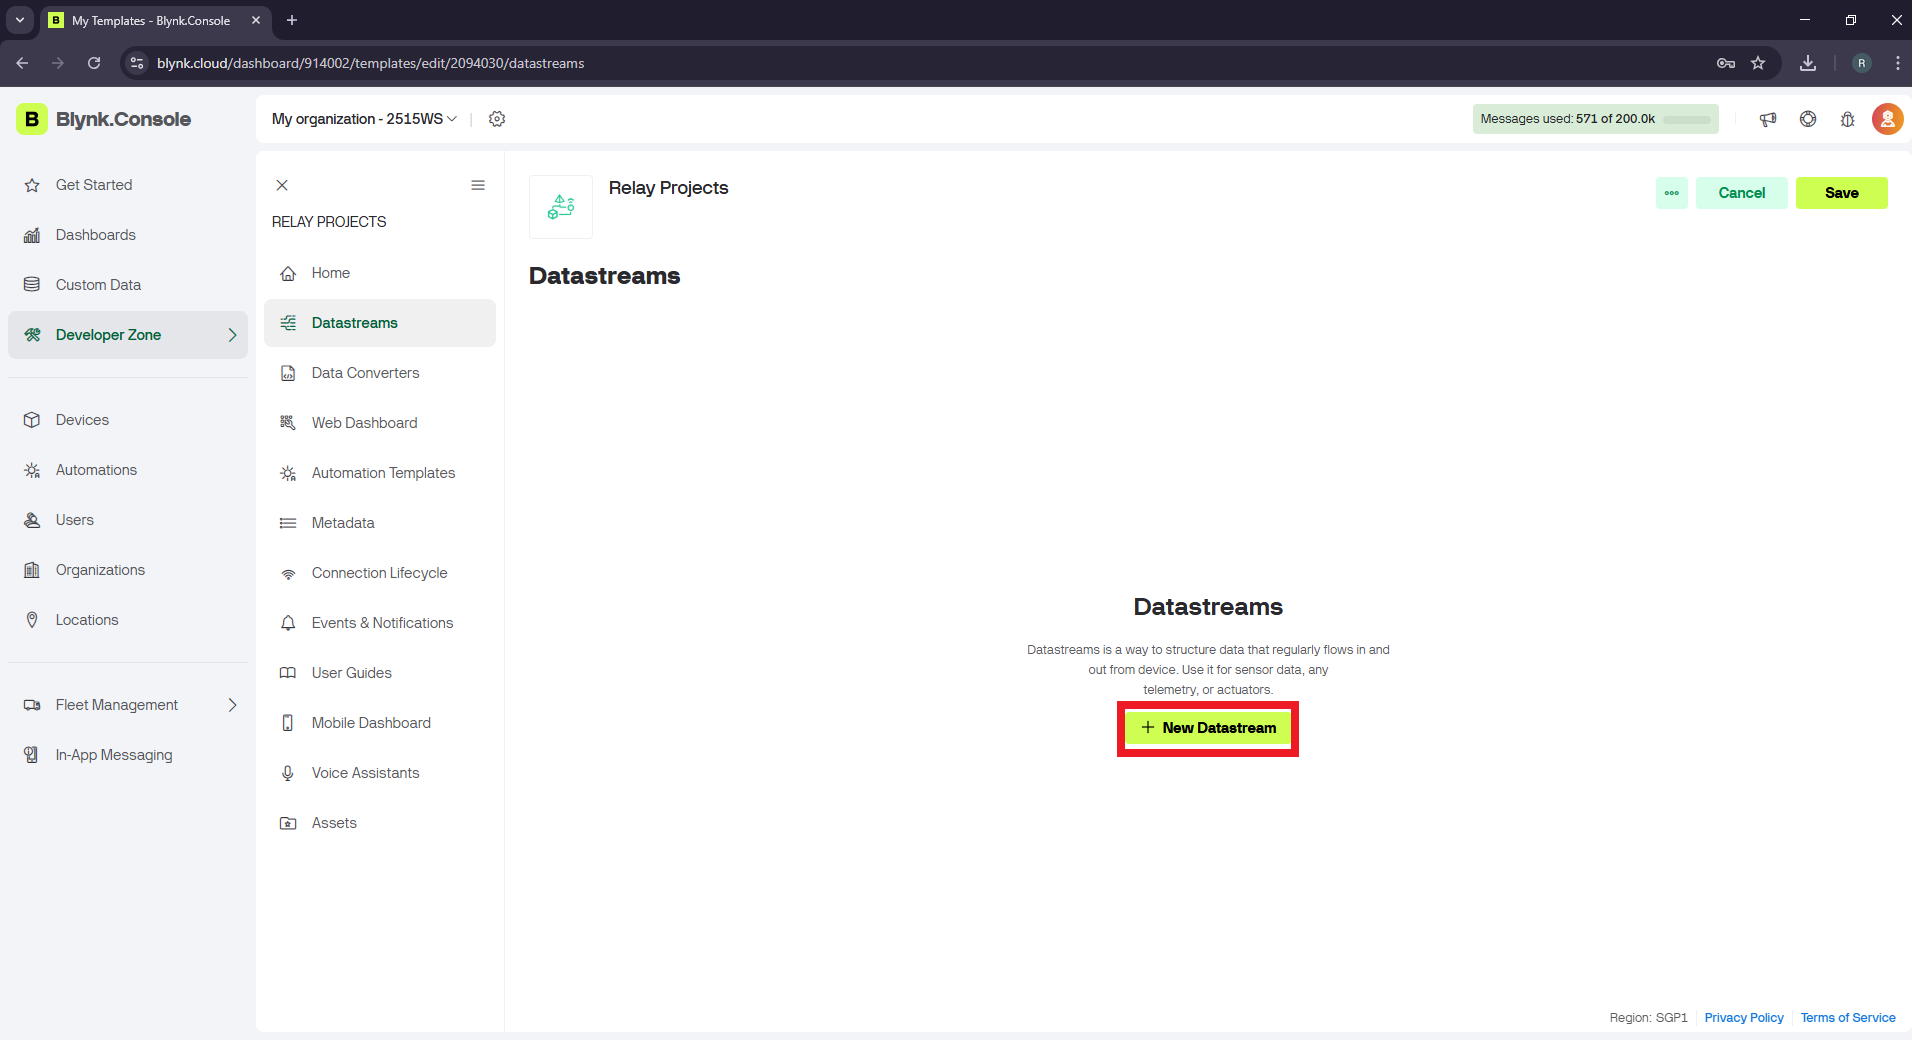1912x1040 pixels.
Task: Click the New Datastream button
Action: 1208,728
